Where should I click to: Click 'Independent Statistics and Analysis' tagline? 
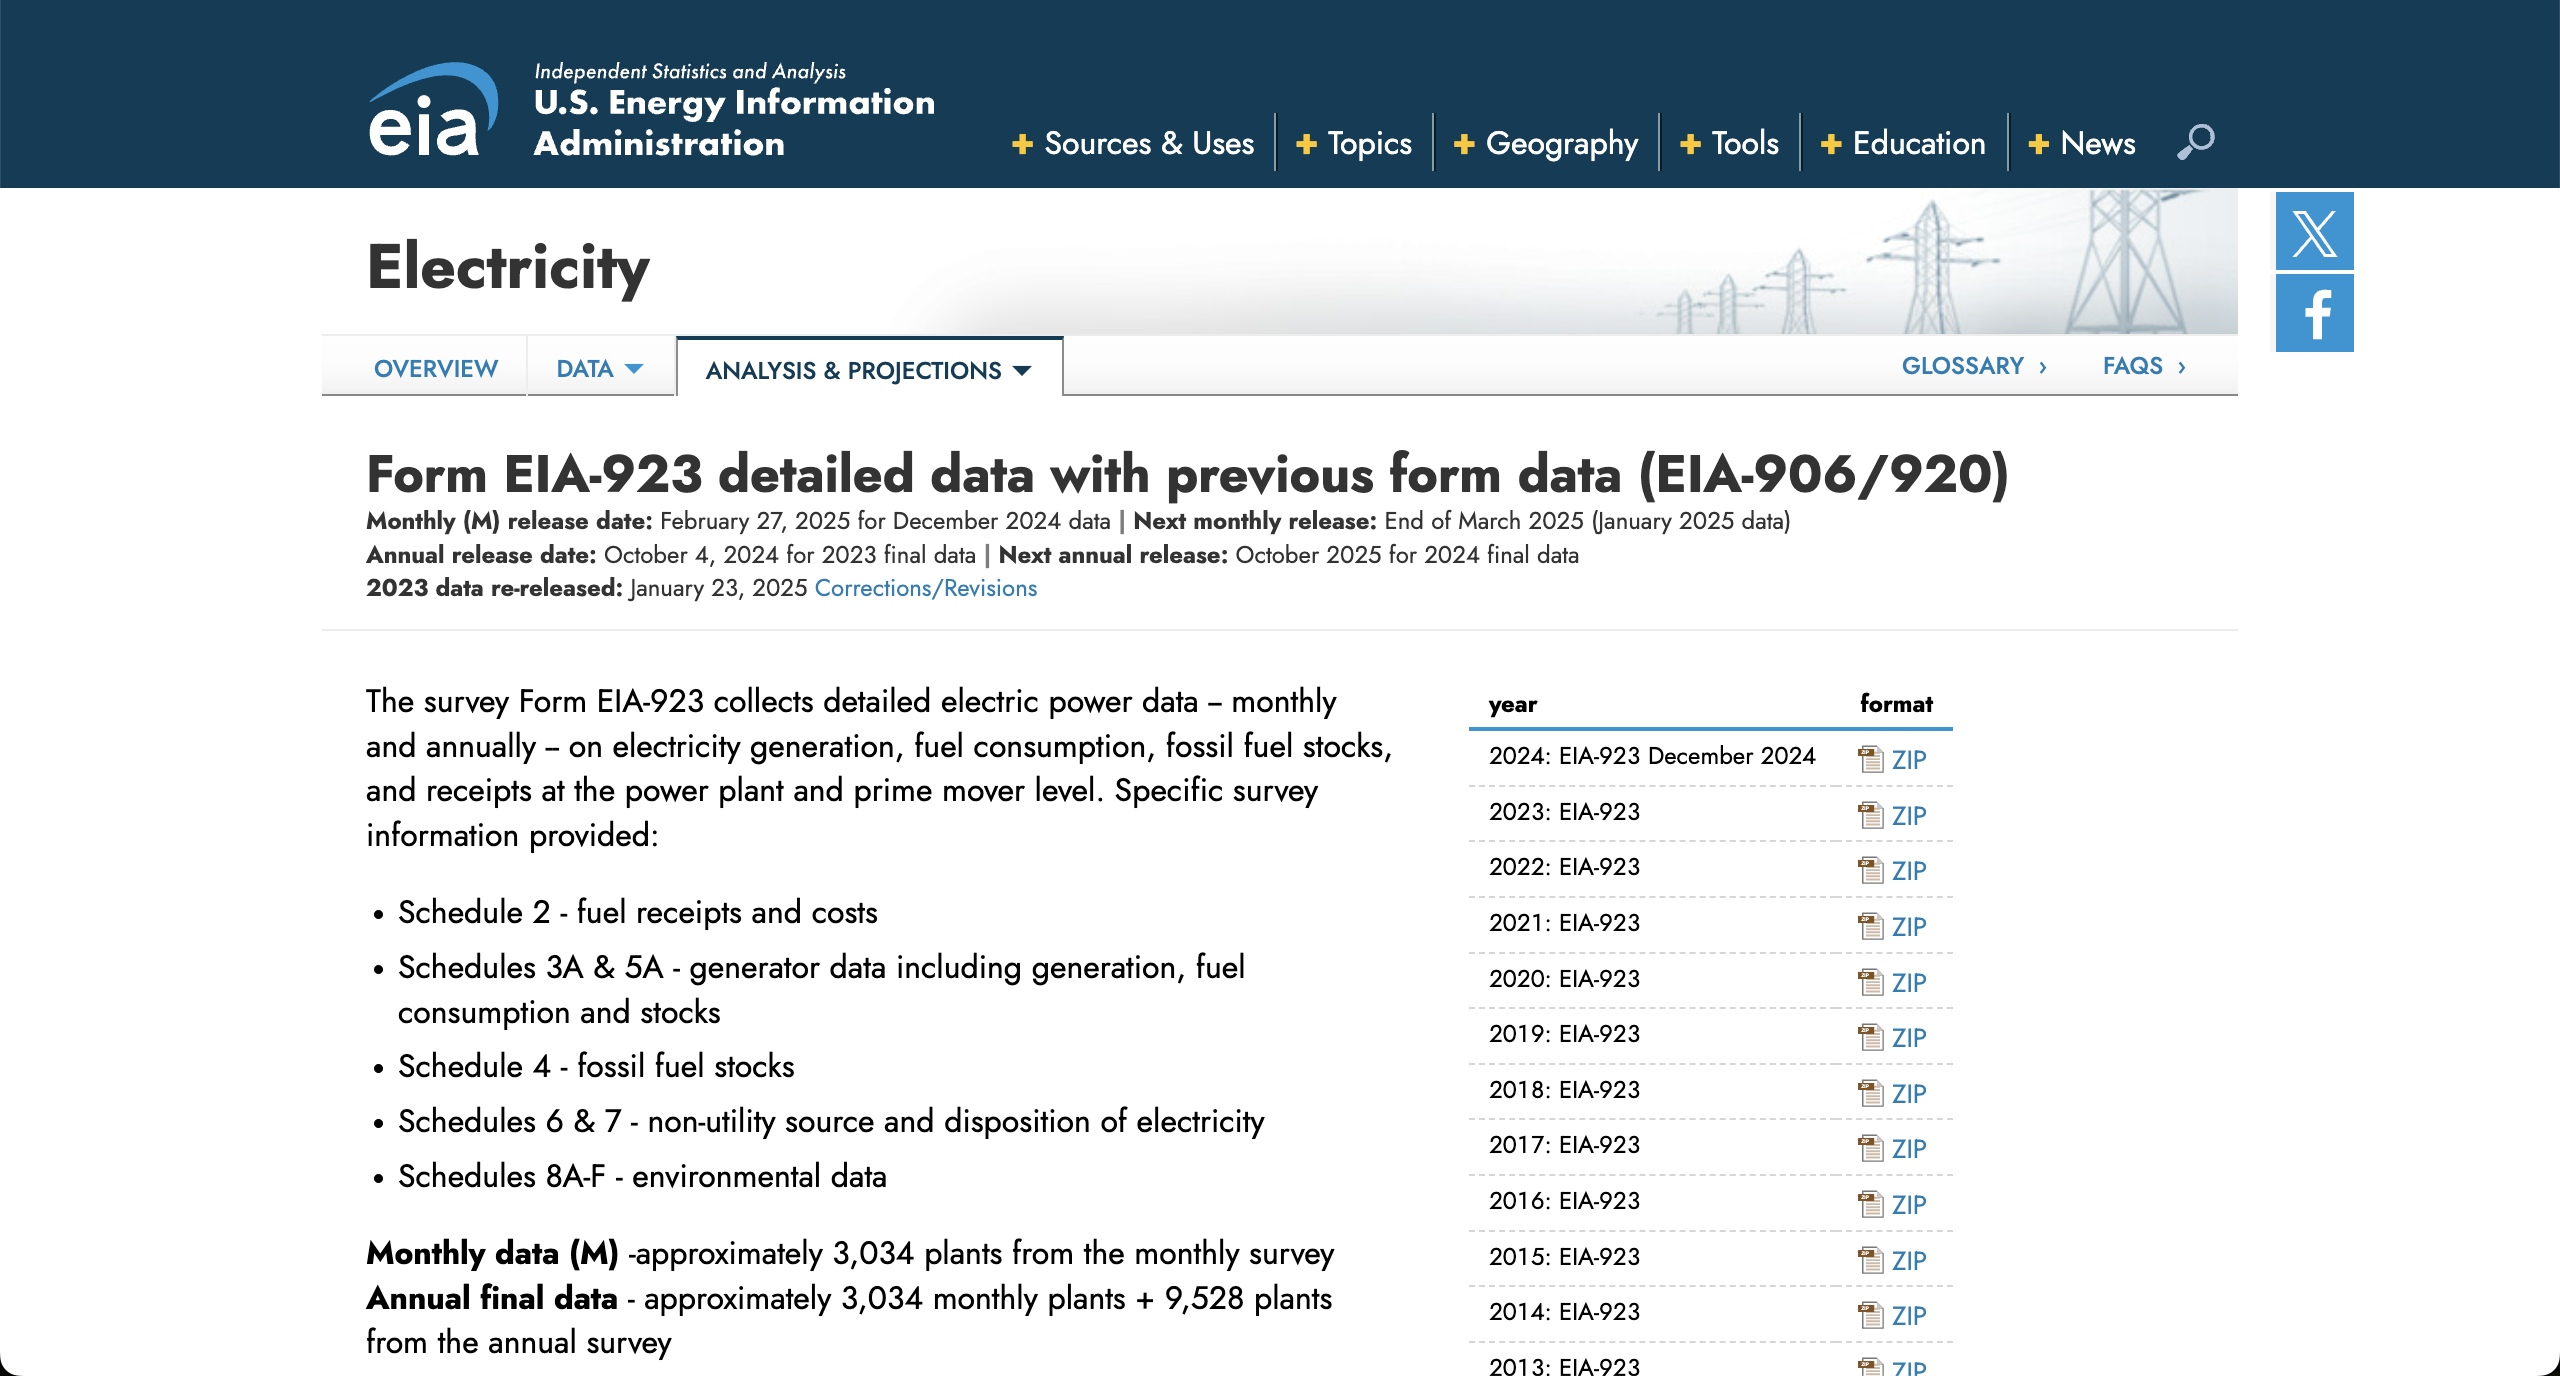tap(690, 71)
